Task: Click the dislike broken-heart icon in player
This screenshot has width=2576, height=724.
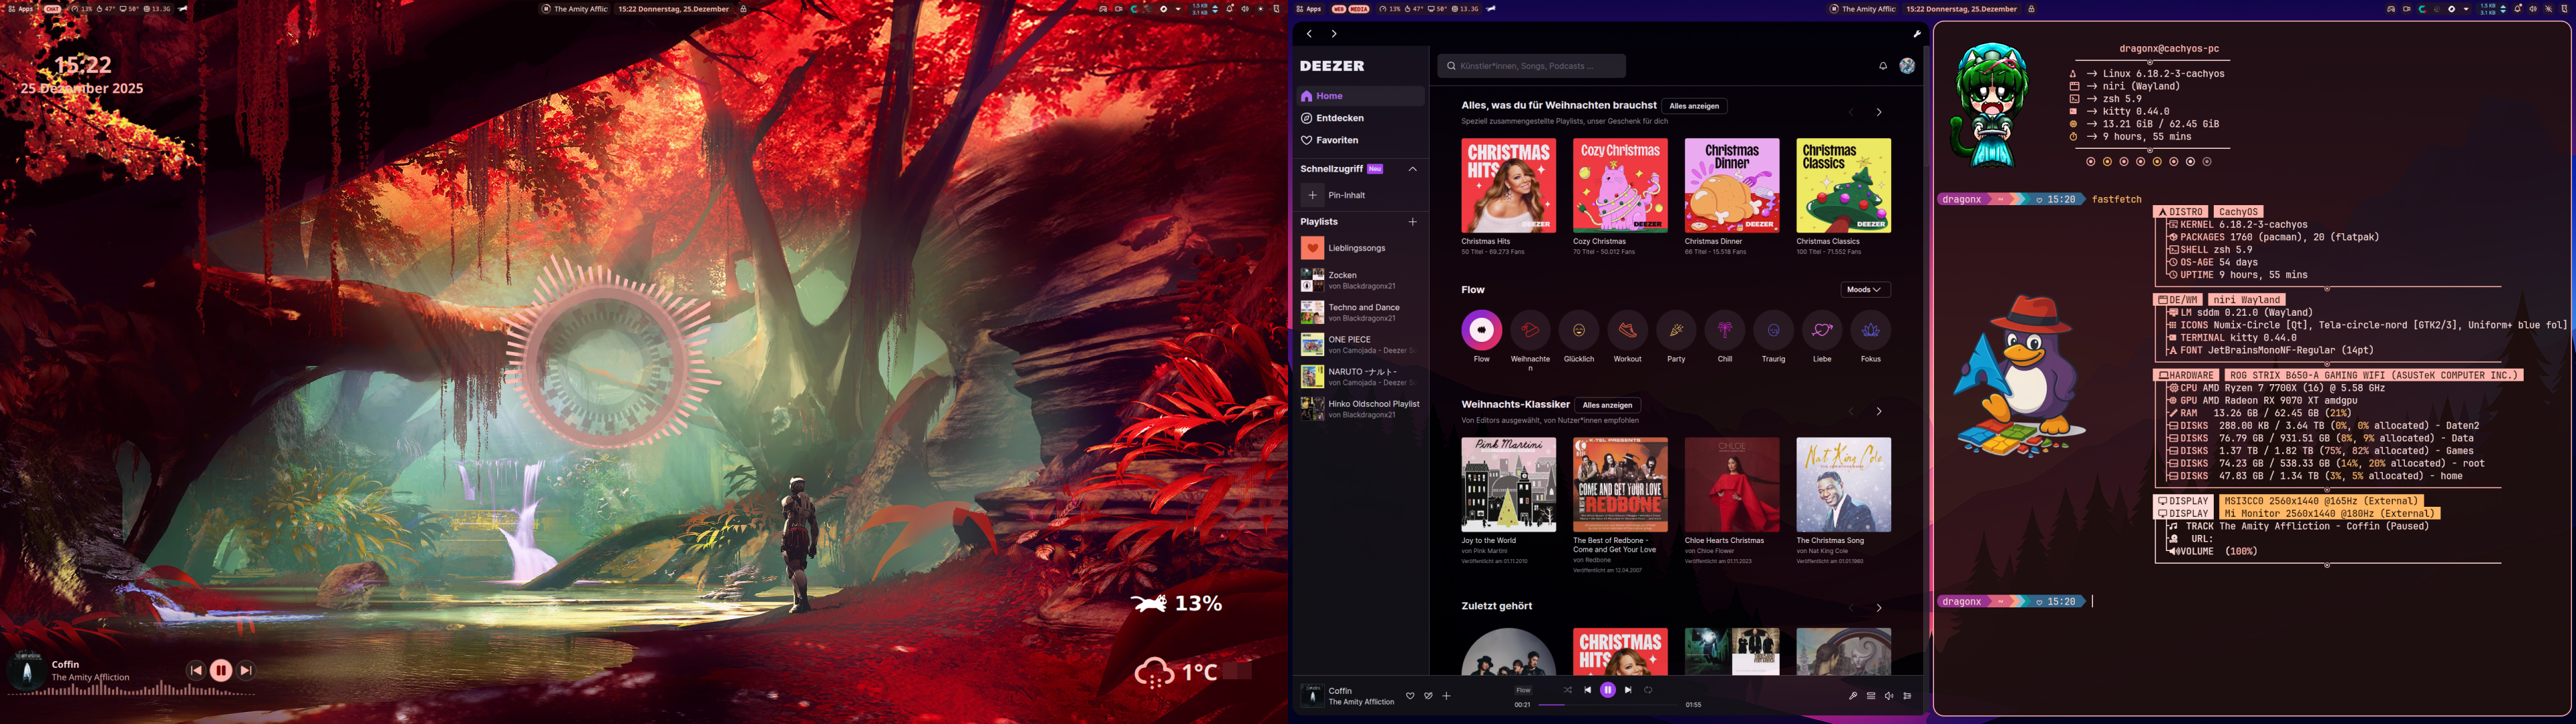Action: coord(1428,696)
